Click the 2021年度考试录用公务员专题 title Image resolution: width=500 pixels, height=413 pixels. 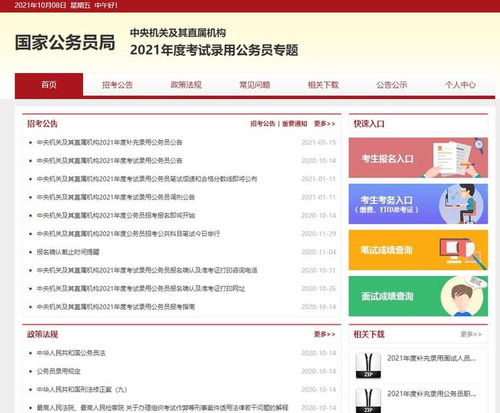[214, 50]
